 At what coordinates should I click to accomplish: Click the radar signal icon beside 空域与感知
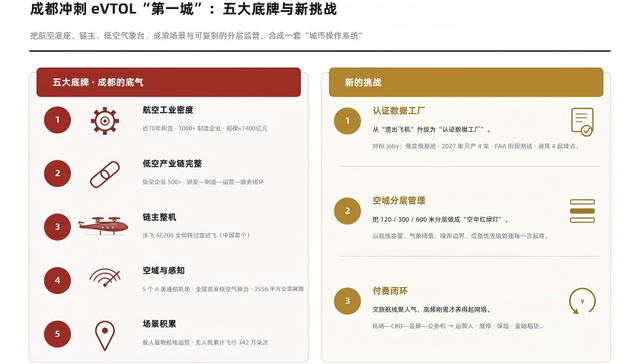(x=105, y=277)
